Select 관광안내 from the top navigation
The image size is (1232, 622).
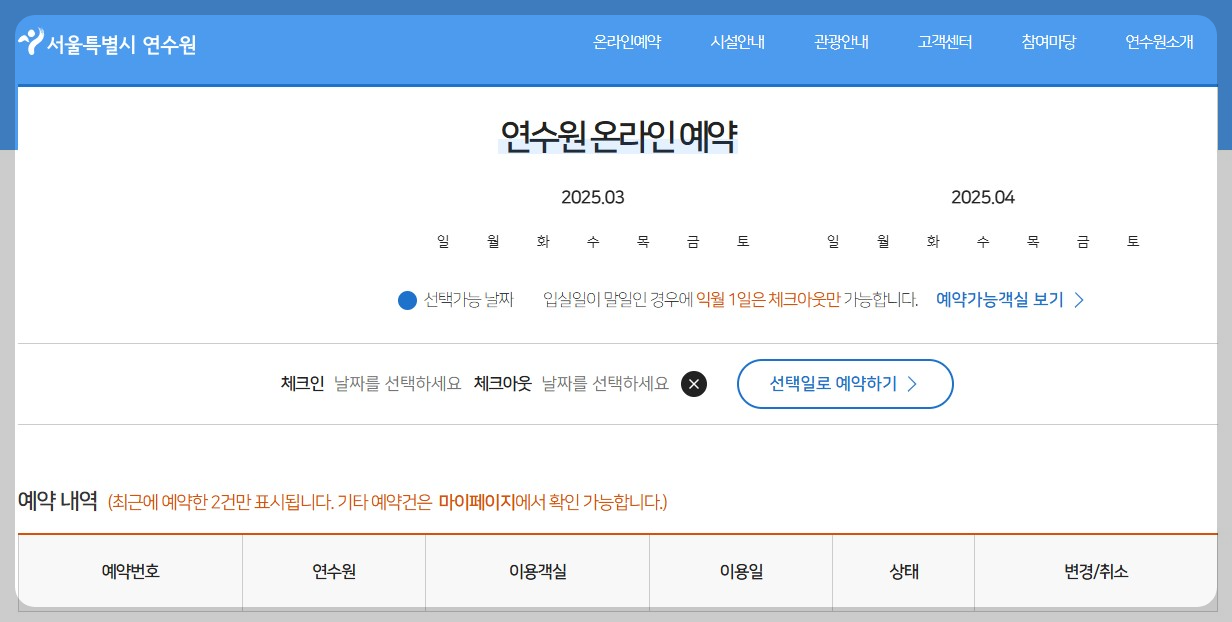[x=841, y=42]
